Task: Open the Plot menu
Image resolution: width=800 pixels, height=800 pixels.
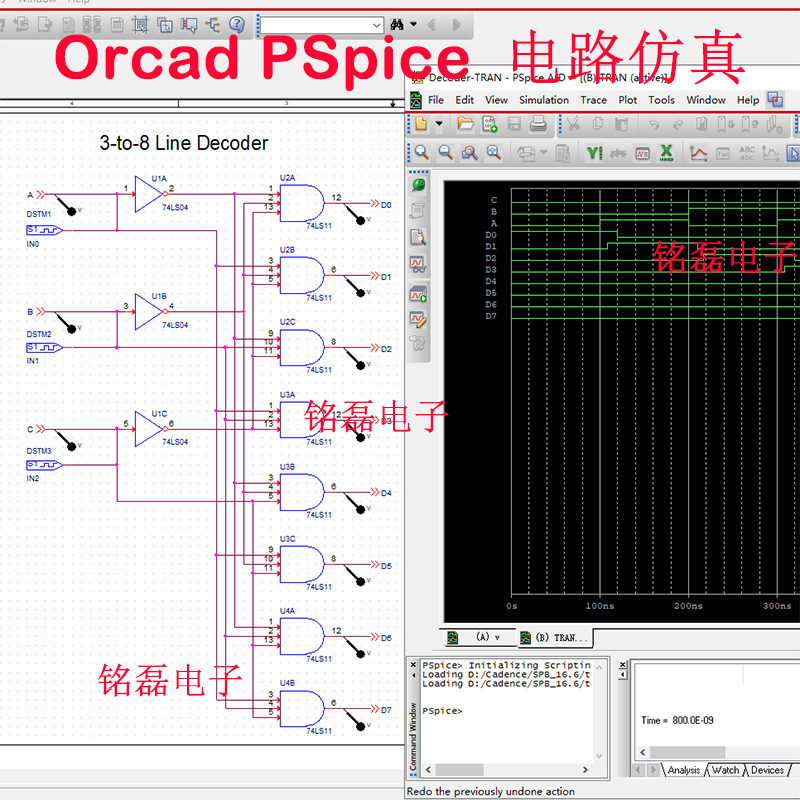Action: pyautogui.click(x=628, y=100)
